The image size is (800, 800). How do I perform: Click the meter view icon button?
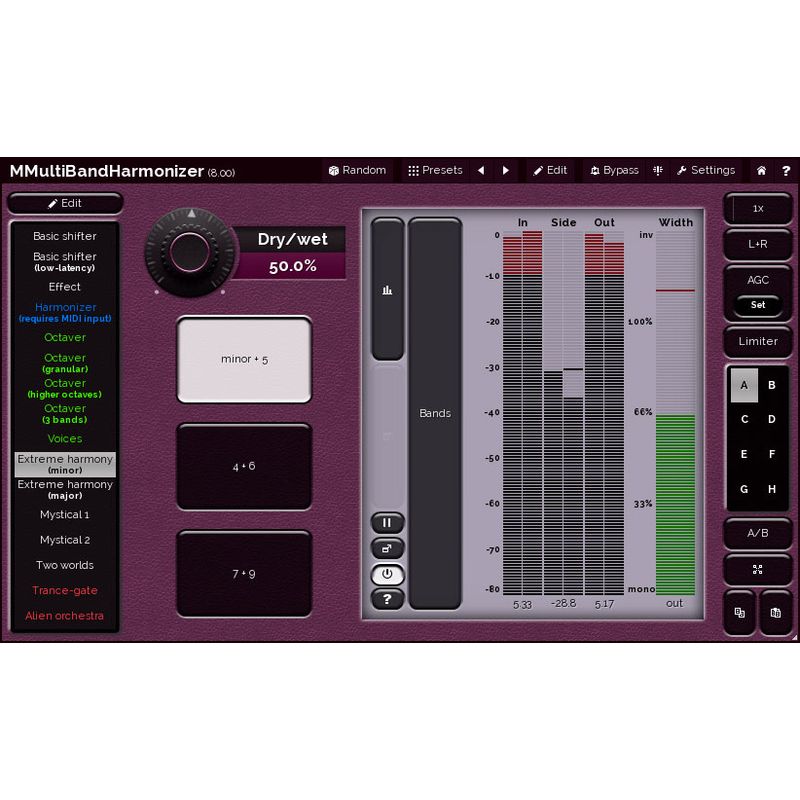pyautogui.click(x=387, y=290)
